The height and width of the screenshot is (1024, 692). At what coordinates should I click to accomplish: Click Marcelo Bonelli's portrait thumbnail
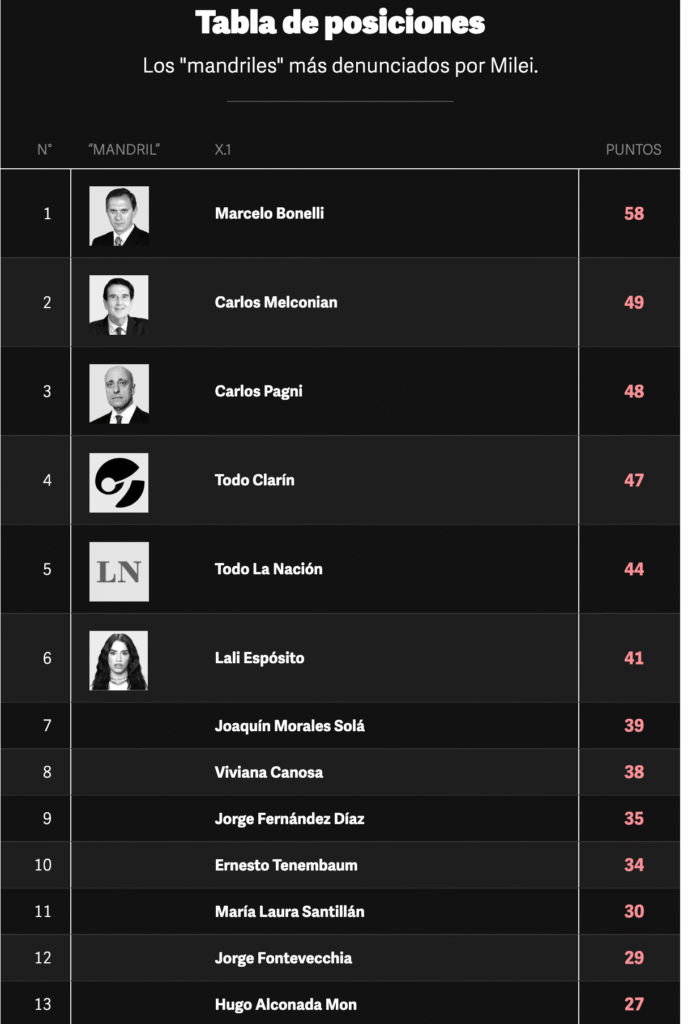(119, 216)
